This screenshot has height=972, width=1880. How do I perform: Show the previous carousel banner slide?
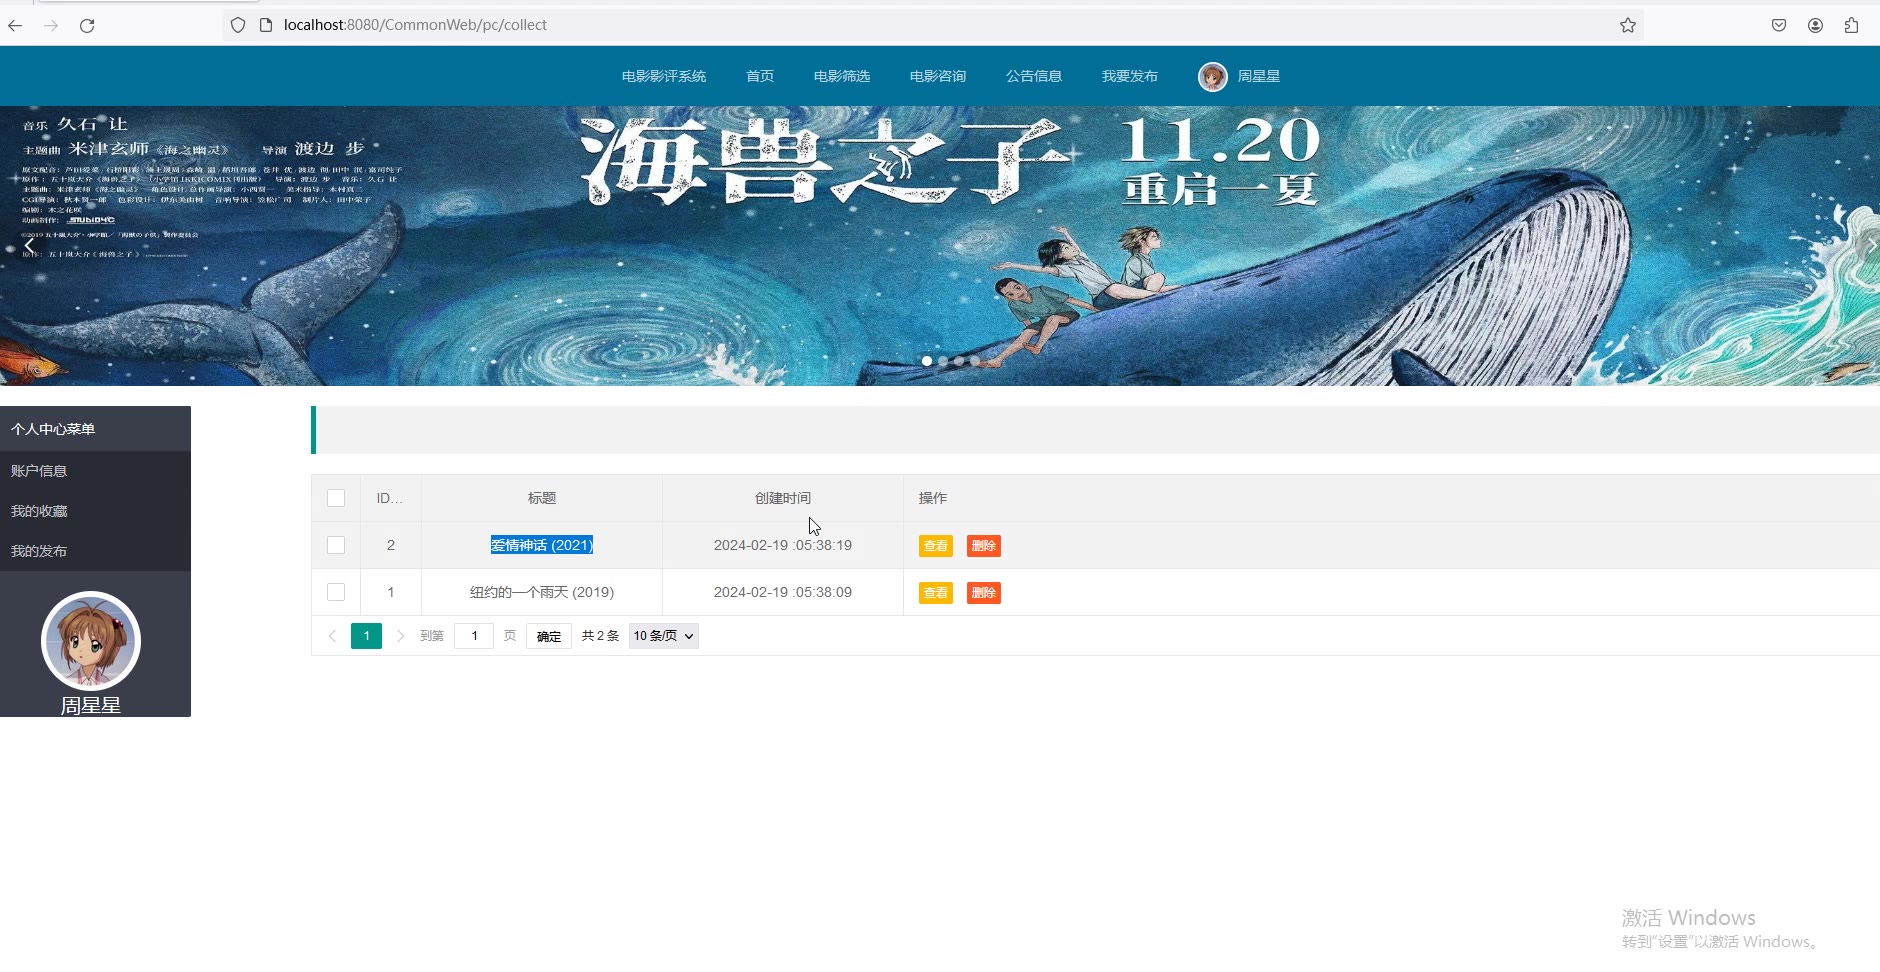[x=29, y=245]
